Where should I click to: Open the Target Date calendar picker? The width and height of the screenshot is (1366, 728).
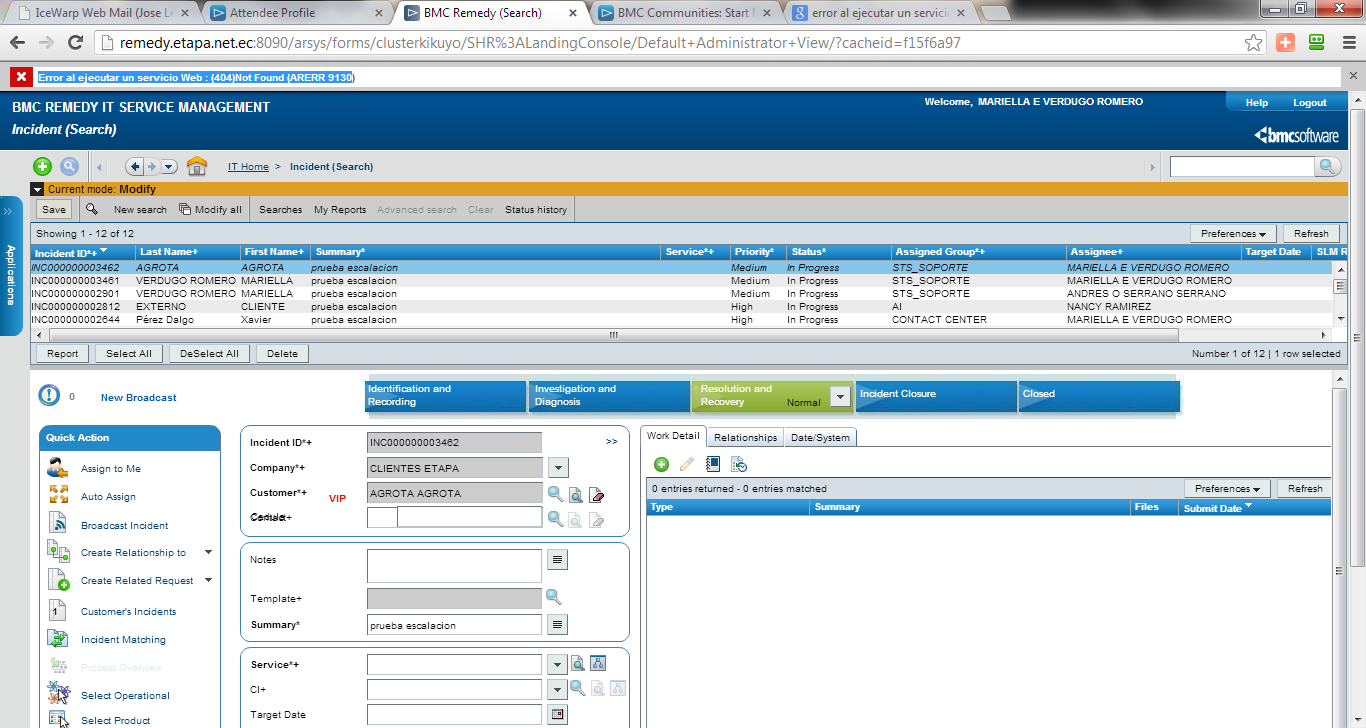(558, 714)
